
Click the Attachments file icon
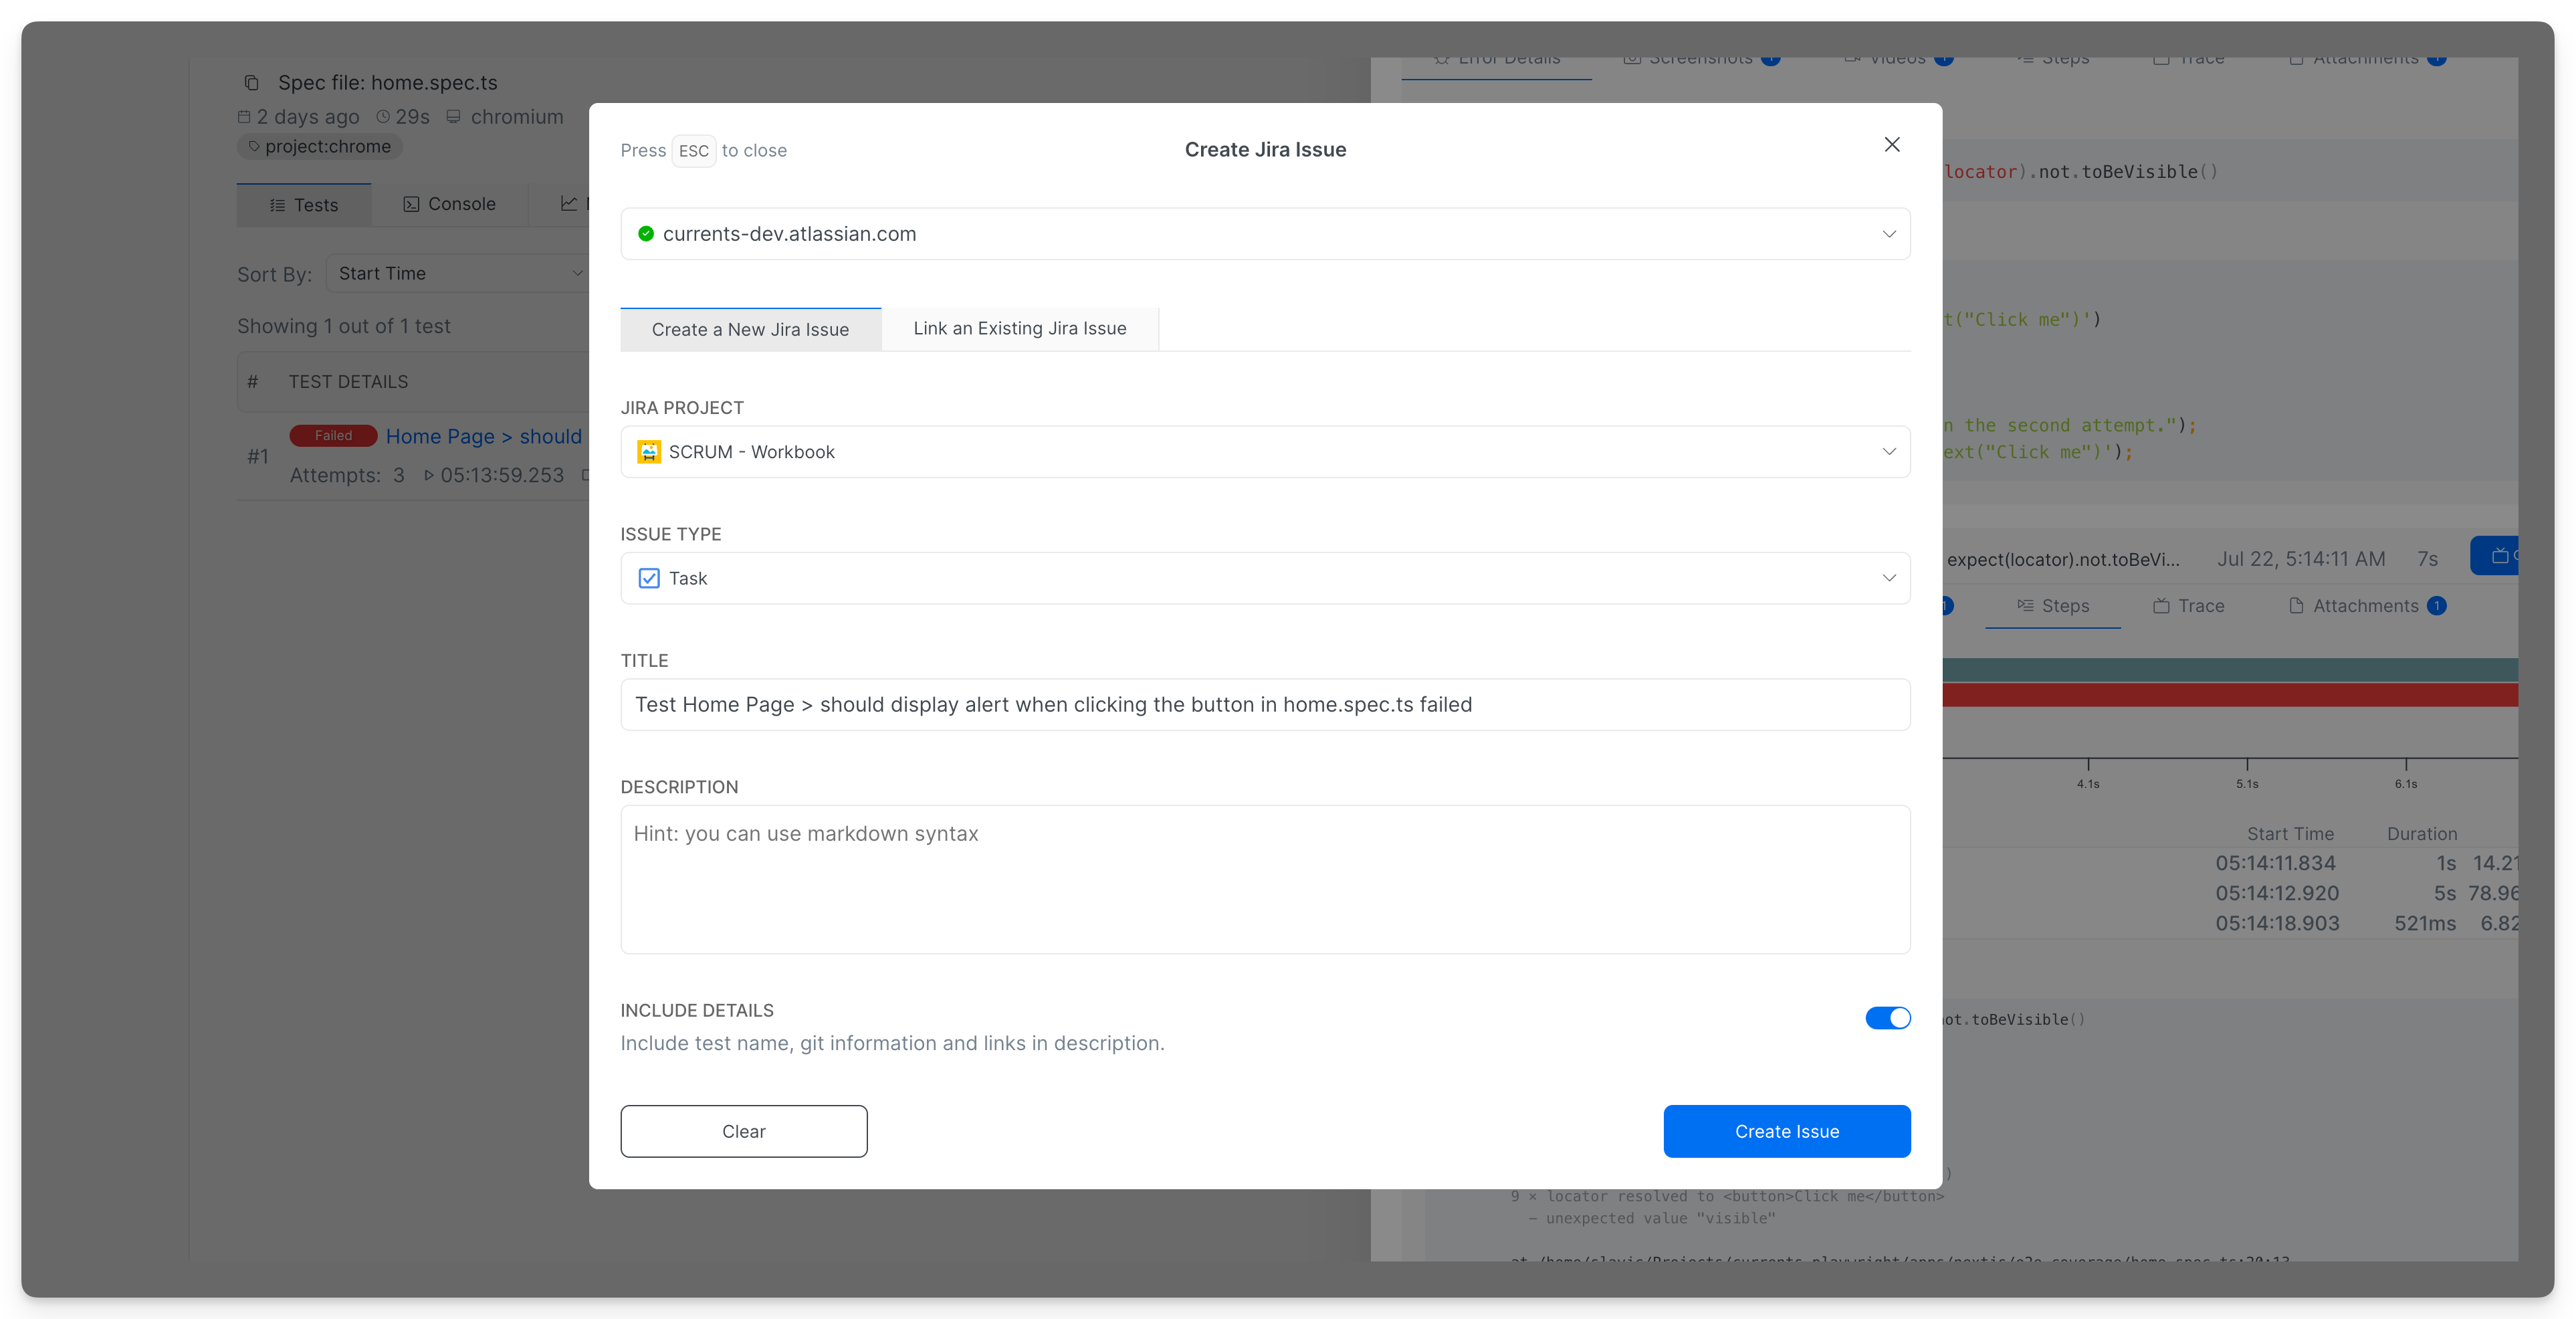tap(2296, 606)
